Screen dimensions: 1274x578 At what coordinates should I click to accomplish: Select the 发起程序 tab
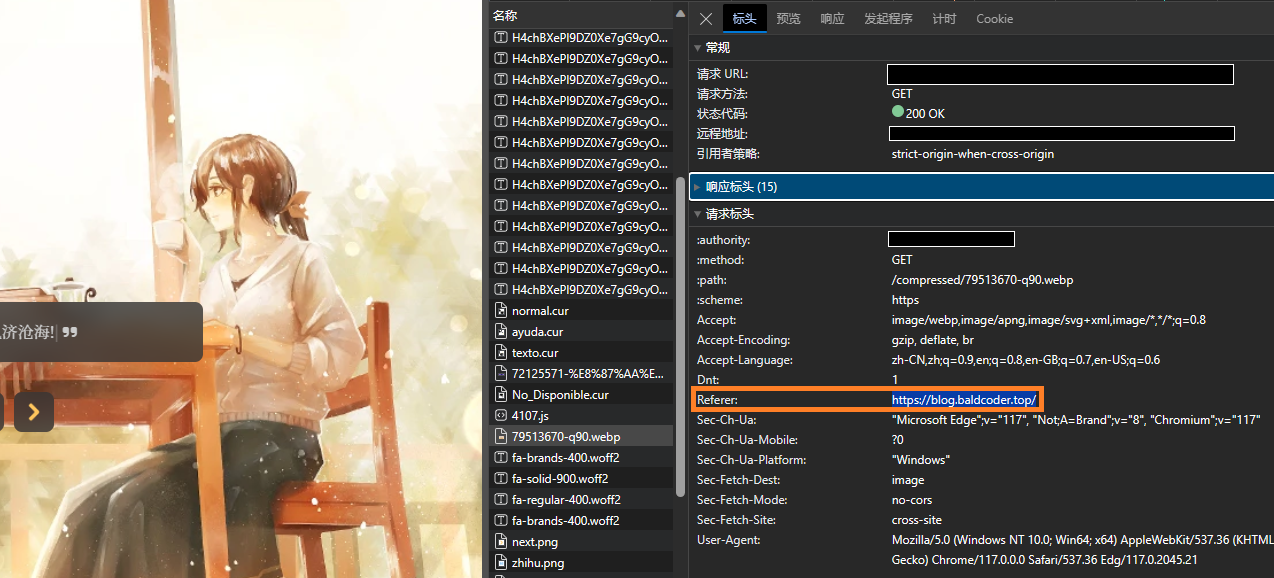click(888, 19)
